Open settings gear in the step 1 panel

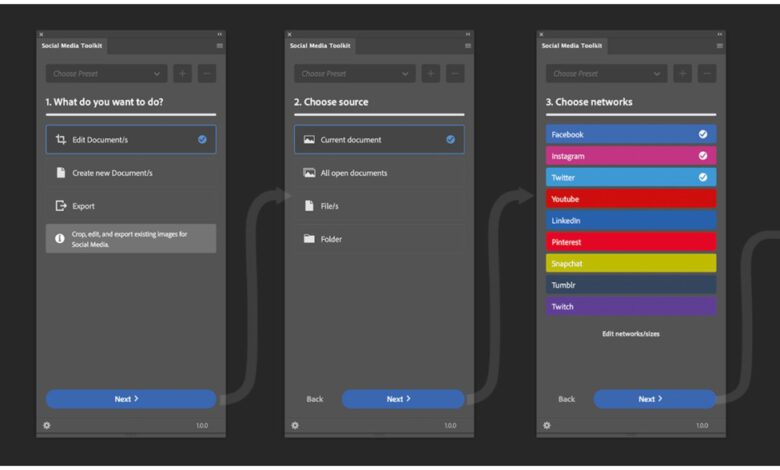[x=47, y=425]
